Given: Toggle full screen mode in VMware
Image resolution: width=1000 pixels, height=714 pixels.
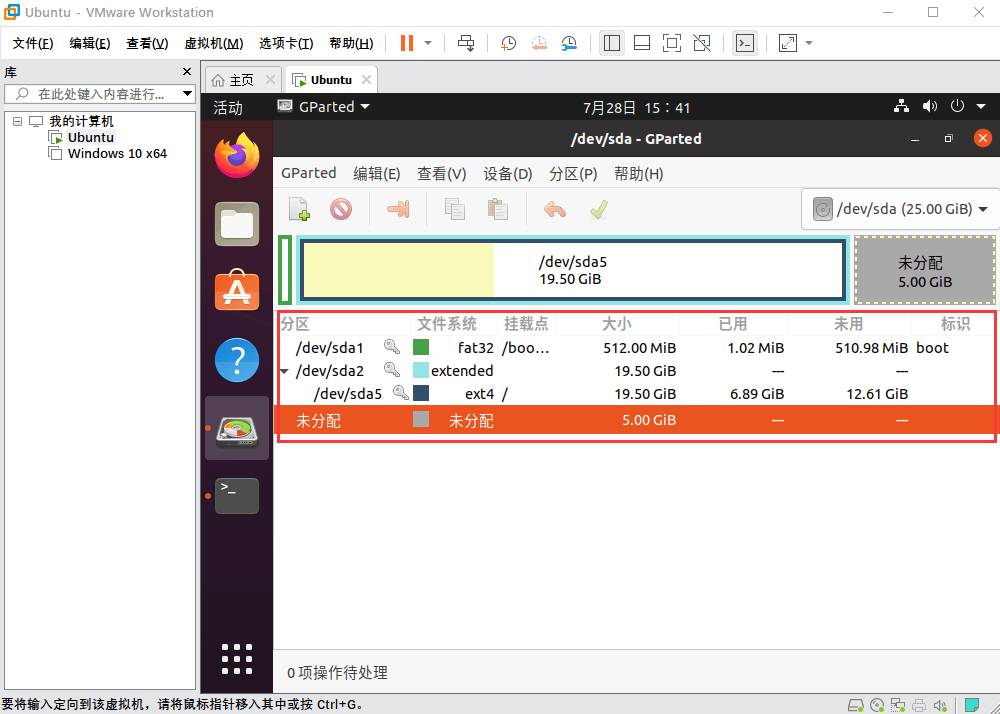Looking at the screenshot, I should coord(671,43).
